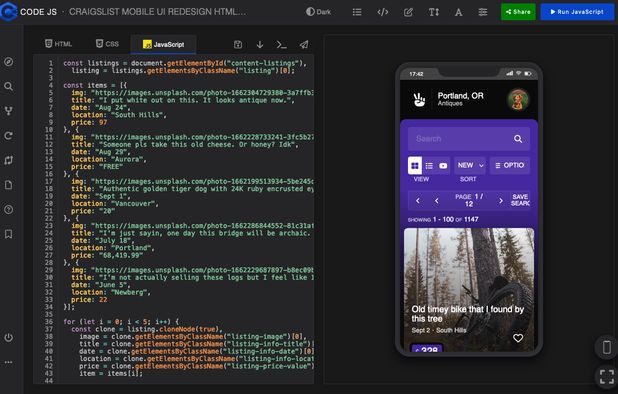
Task: Switch to the CSS tab
Action: [x=107, y=44]
